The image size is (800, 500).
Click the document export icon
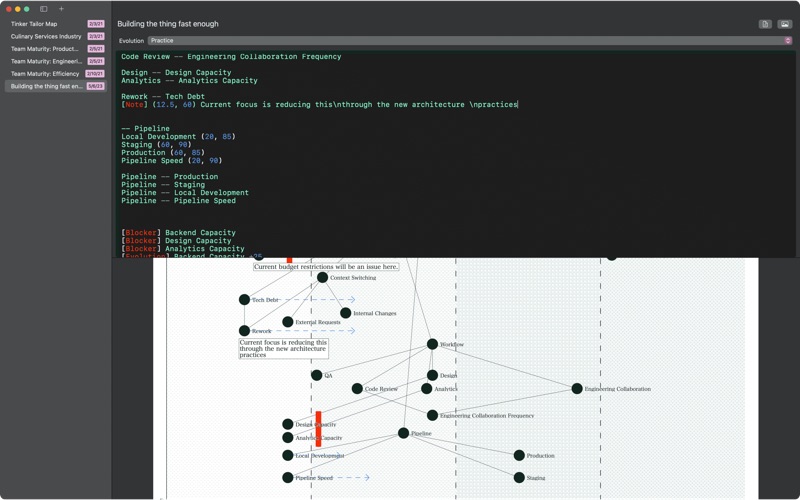pos(765,24)
